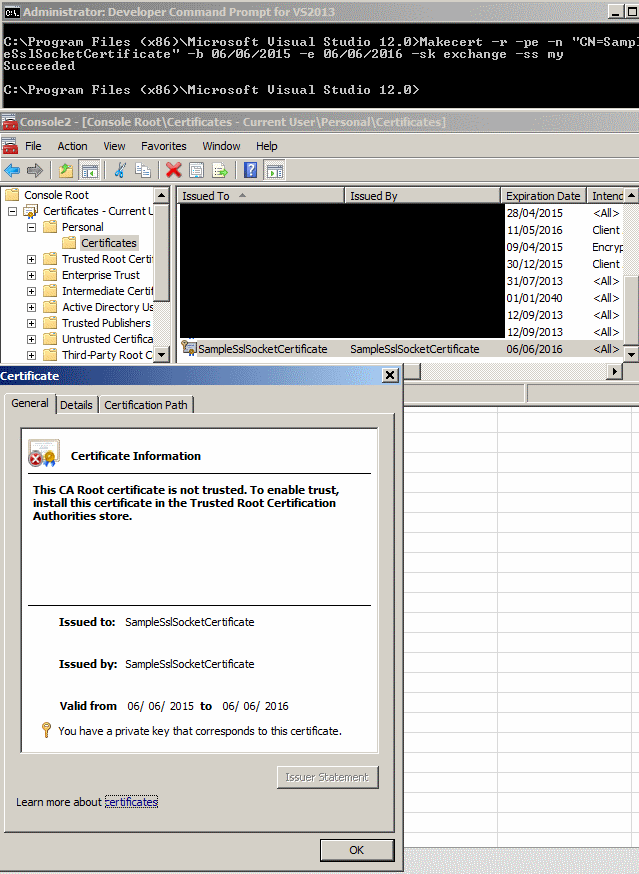Expand the Enterprise Trust node
Viewport: 639px width, 874px height.
(31, 275)
